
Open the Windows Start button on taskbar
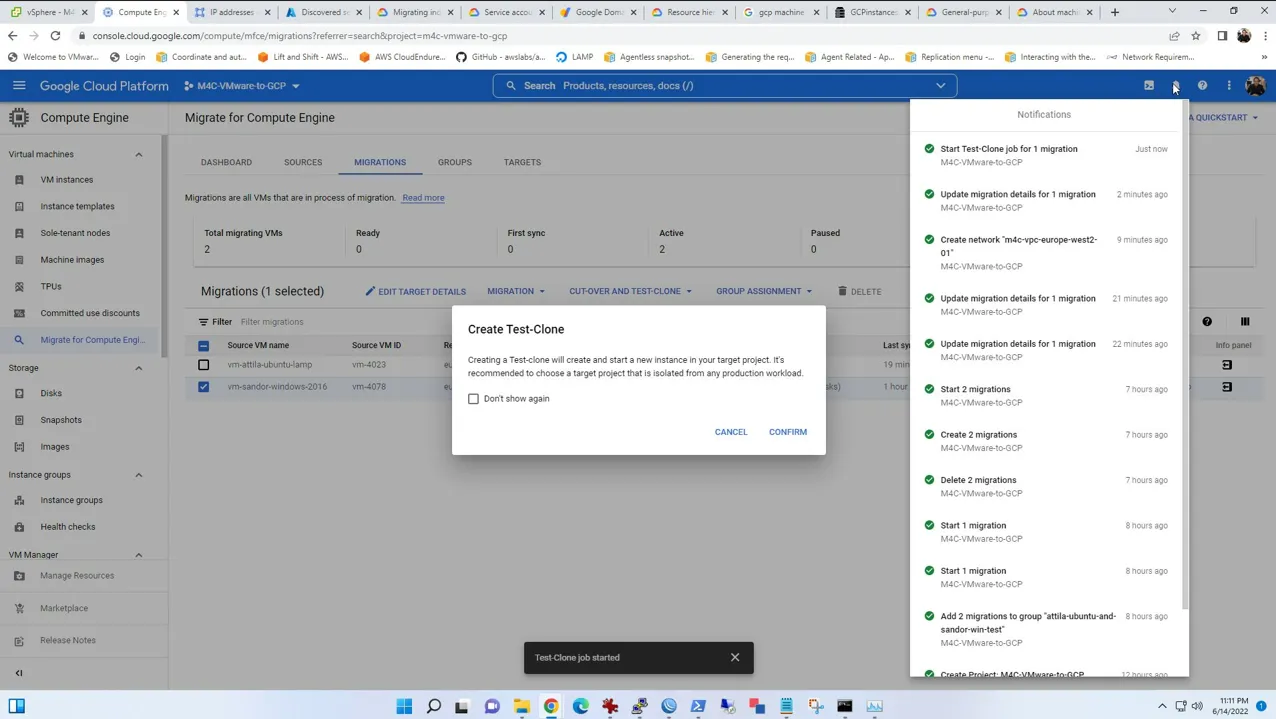pyautogui.click(x=404, y=706)
